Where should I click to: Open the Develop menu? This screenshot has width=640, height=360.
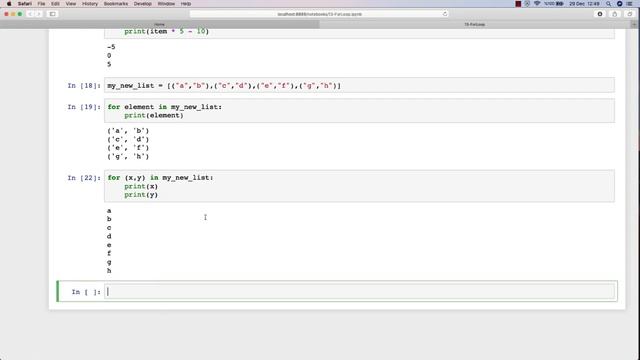pyautogui.click(x=142, y=4)
